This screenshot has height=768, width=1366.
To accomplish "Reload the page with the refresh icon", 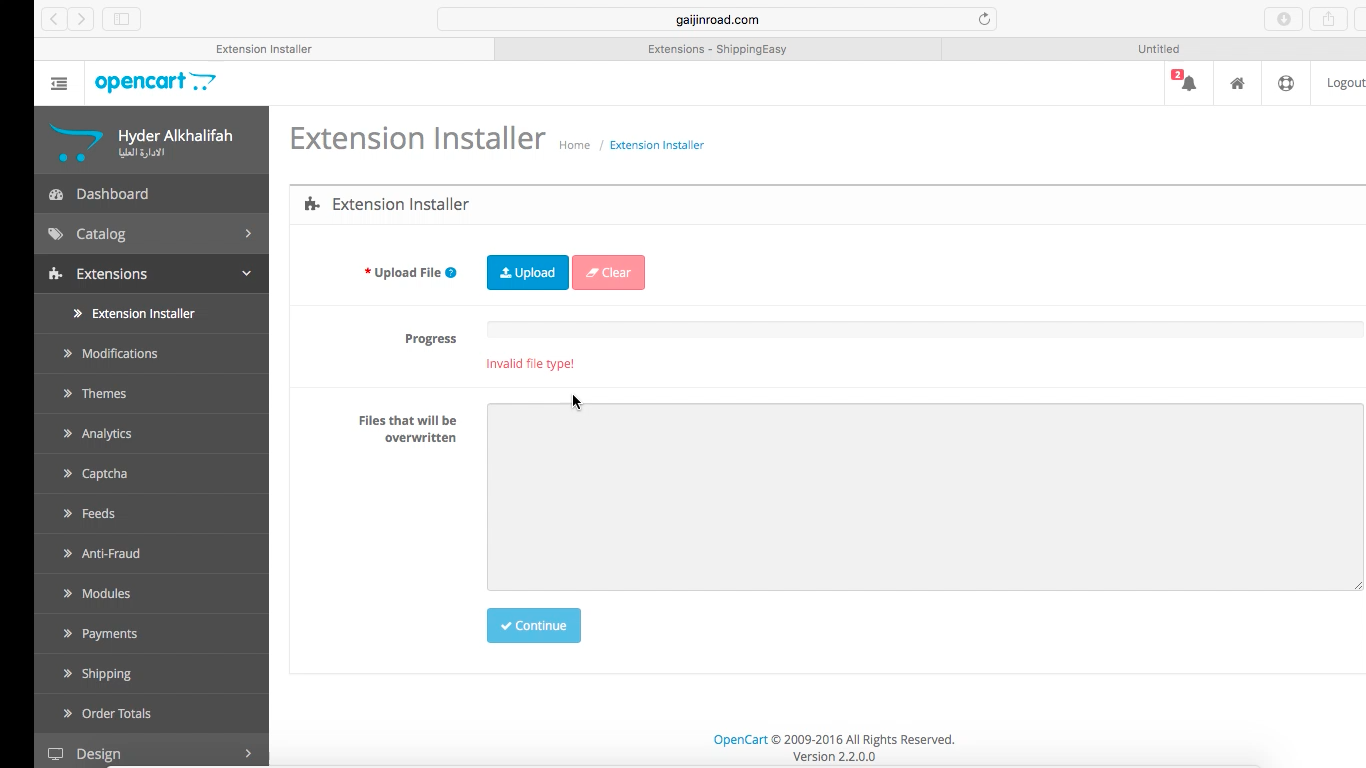I will (x=984, y=19).
